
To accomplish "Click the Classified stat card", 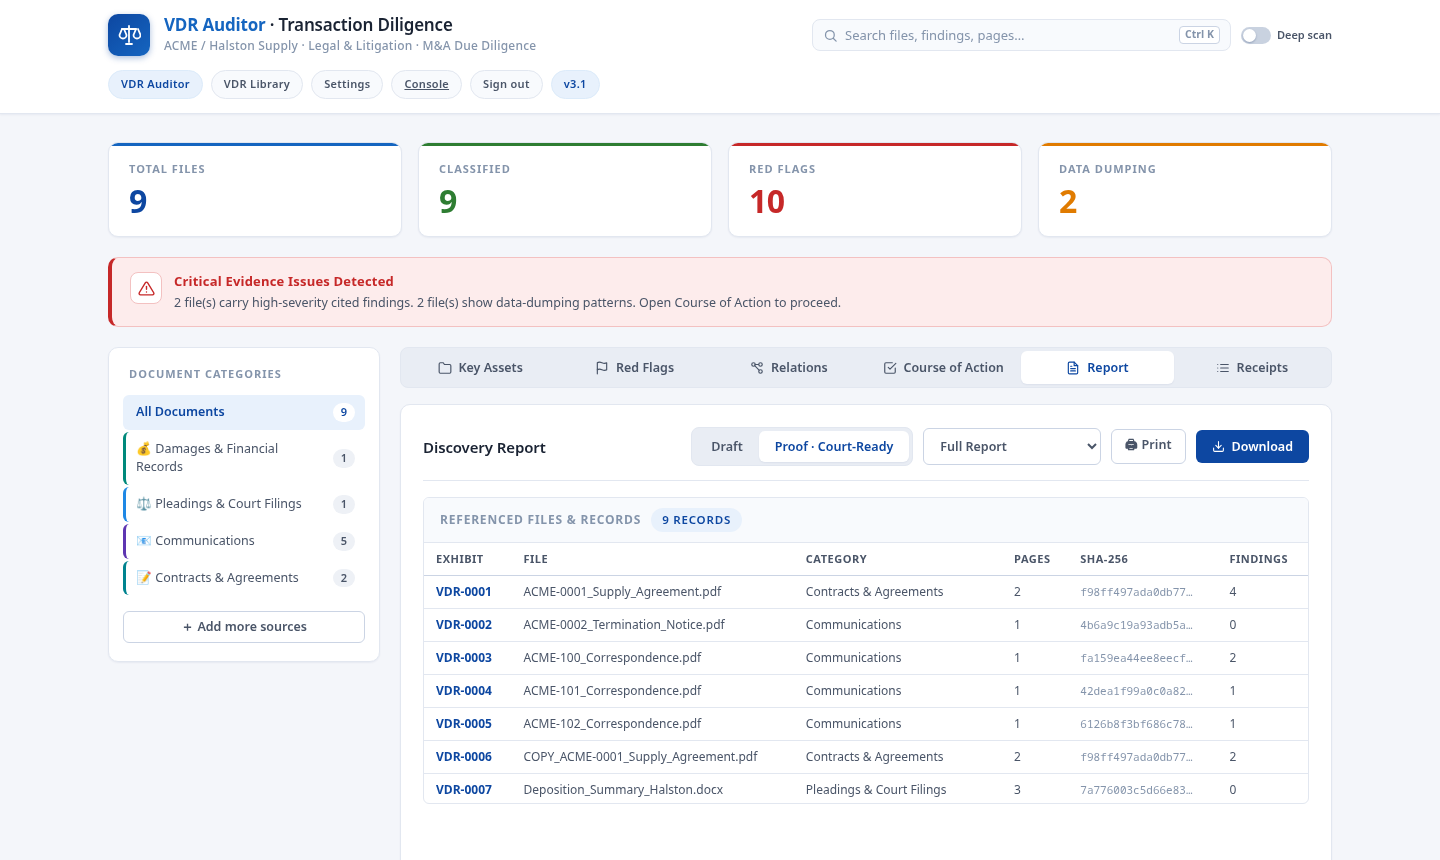I will point(565,190).
